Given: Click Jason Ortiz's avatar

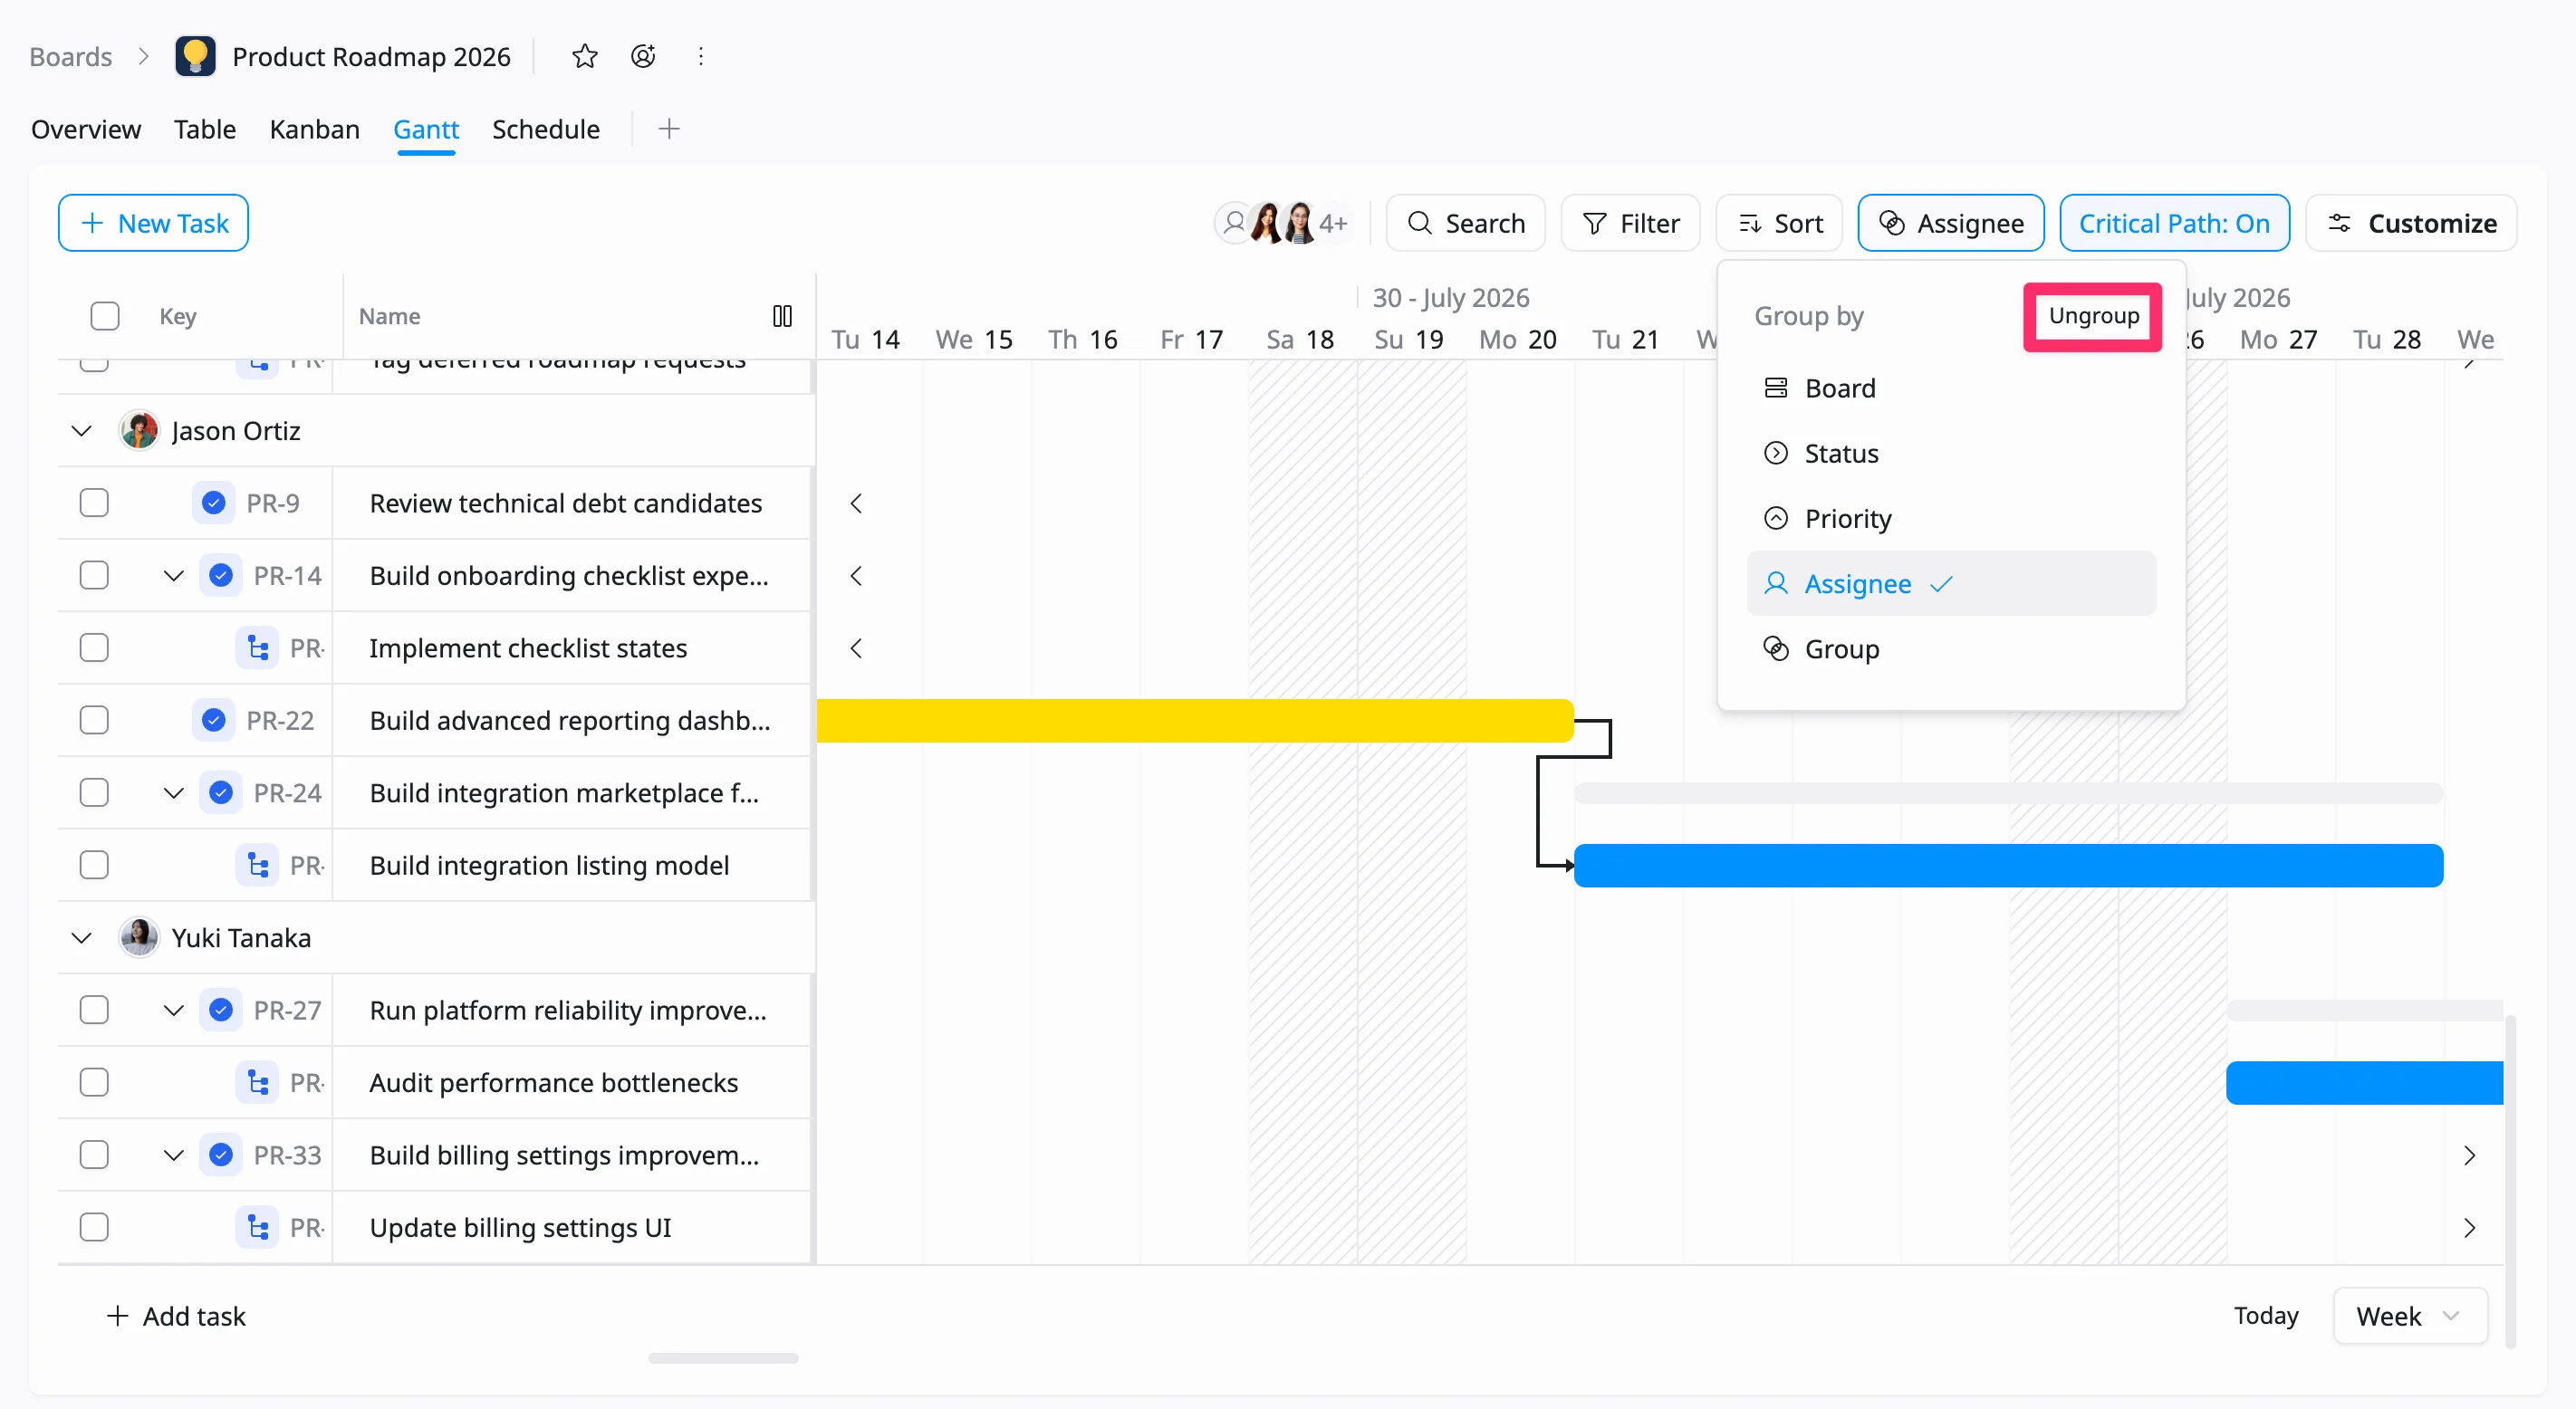Looking at the screenshot, I should [x=139, y=431].
